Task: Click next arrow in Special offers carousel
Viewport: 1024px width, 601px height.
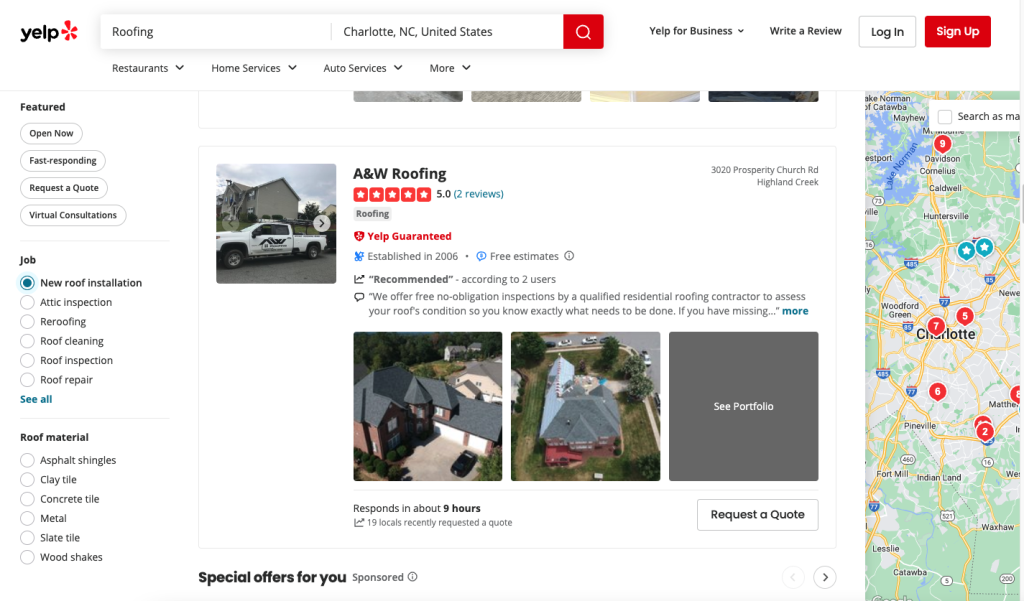Action: 825,577
